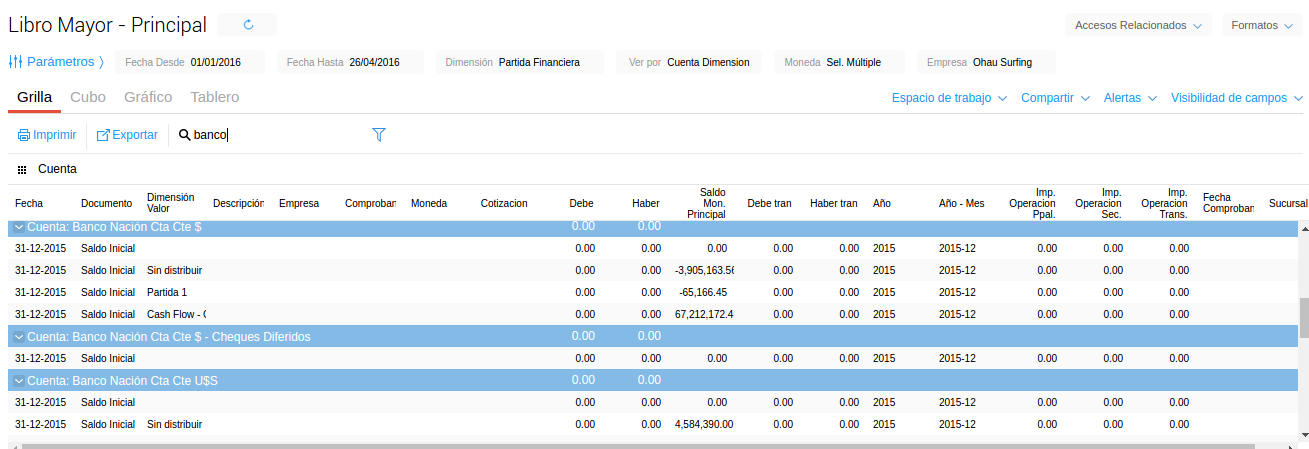
Task: Click the grid icon beside Cuenta
Action: tap(22, 170)
